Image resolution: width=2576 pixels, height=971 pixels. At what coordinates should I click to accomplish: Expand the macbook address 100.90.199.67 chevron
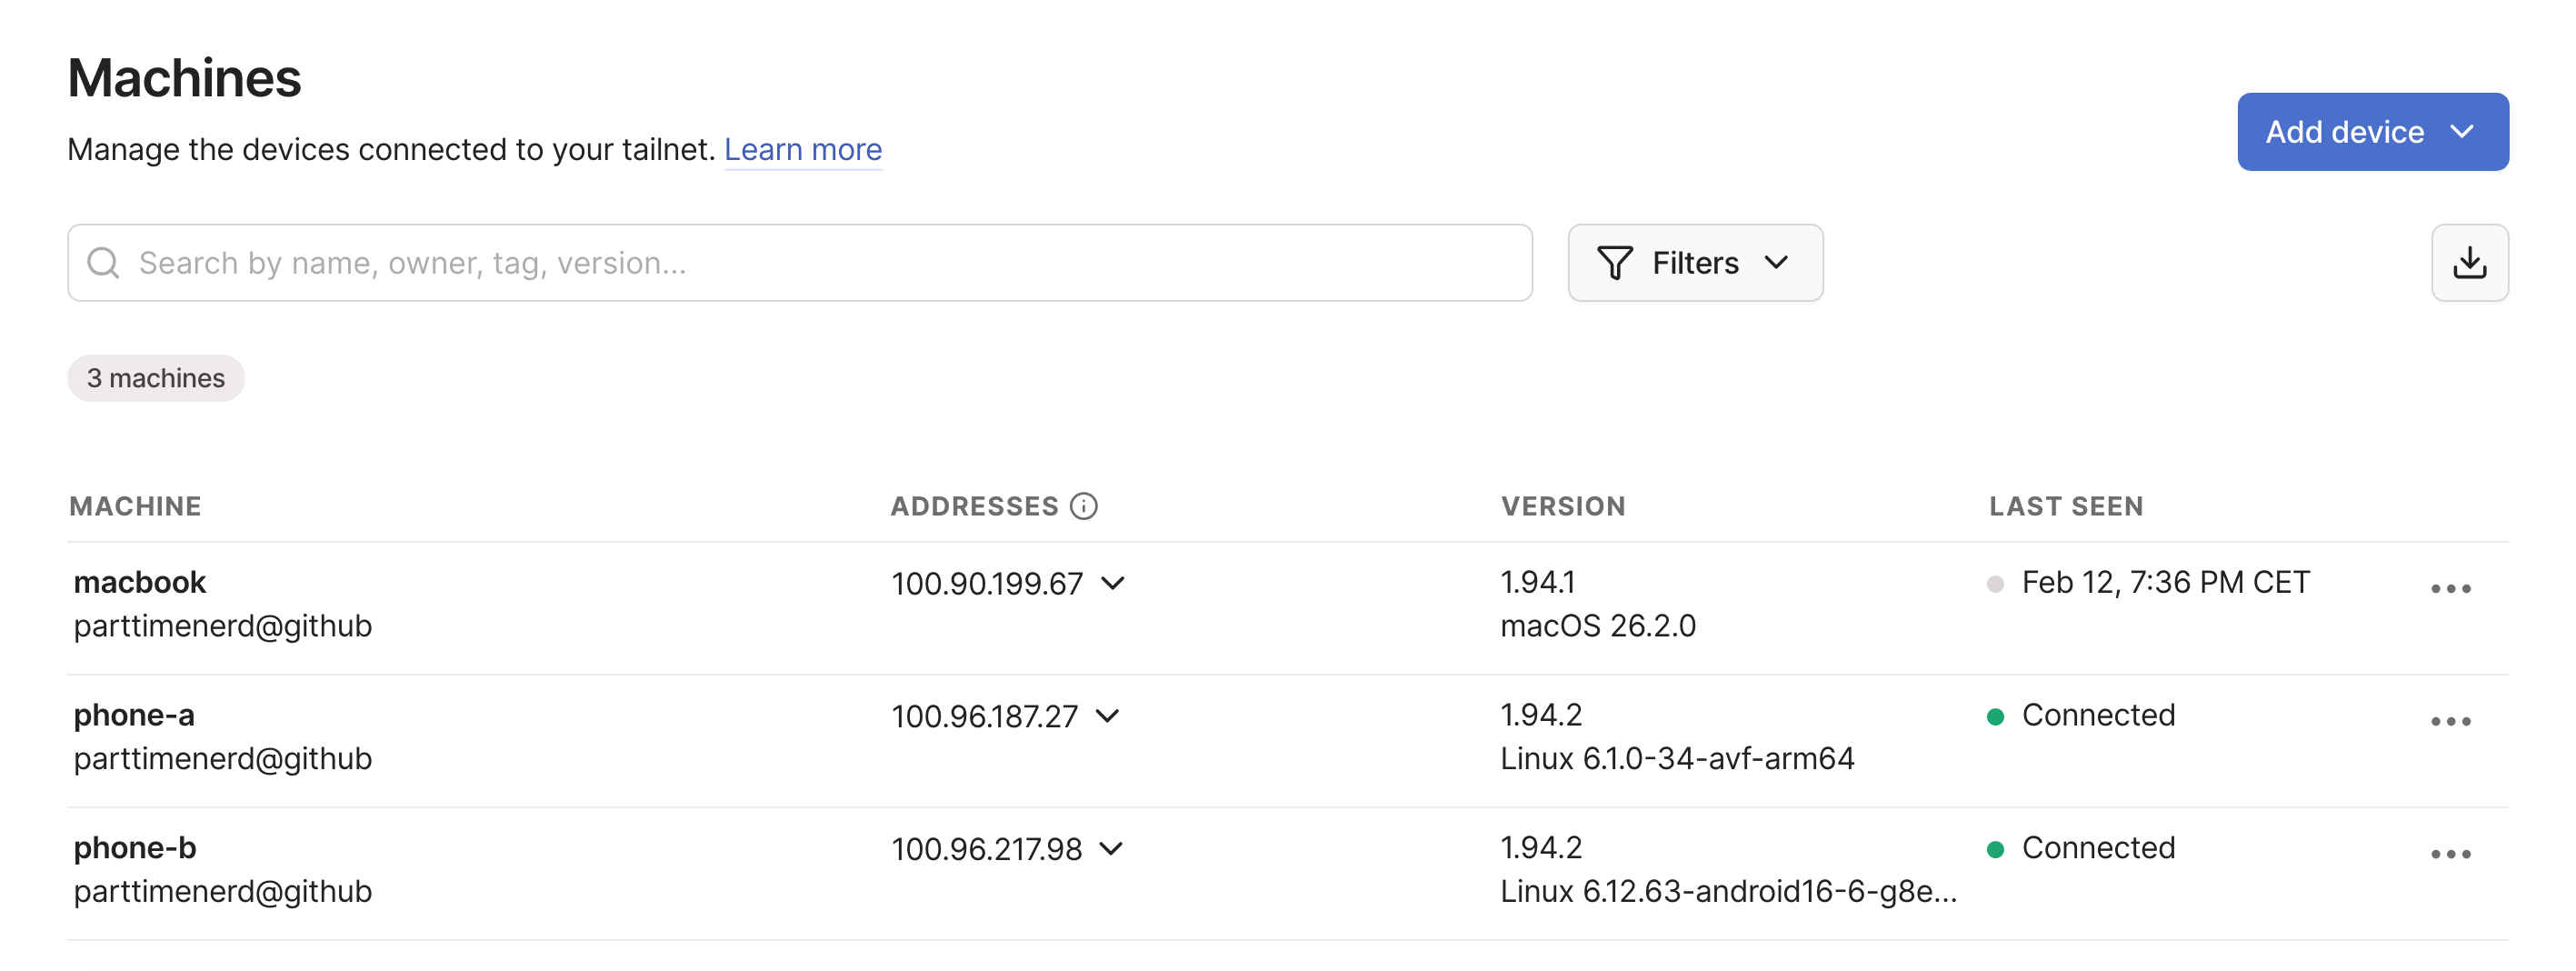[1113, 583]
